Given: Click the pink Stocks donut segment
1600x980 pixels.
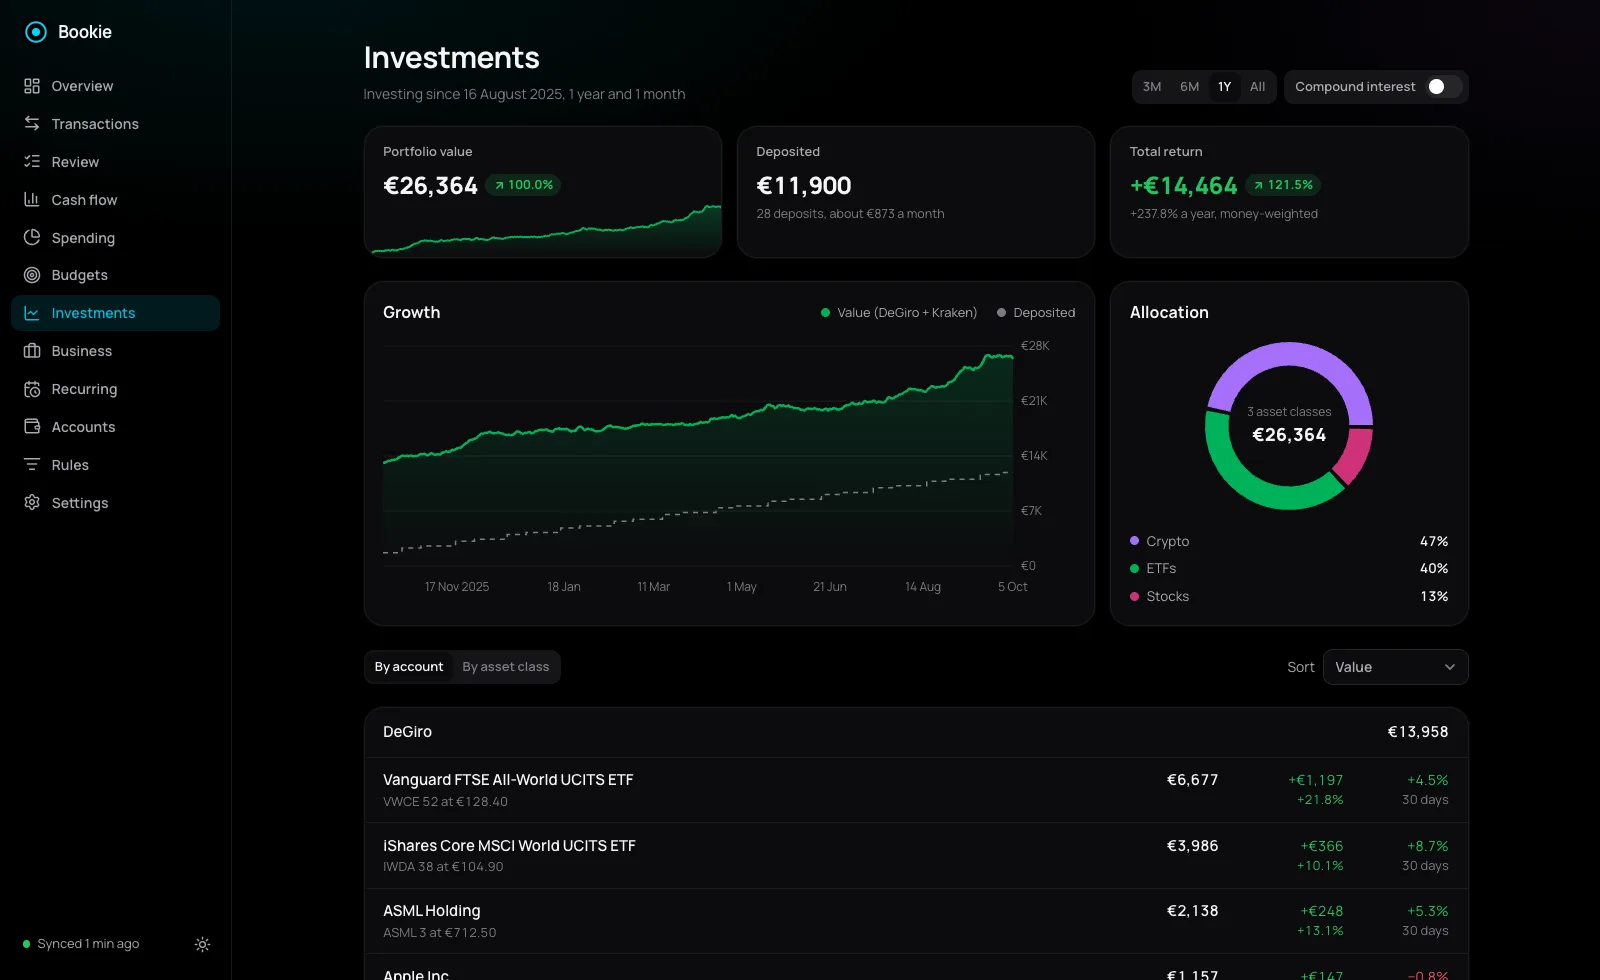Looking at the screenshot, I should tap(1356, 454).
